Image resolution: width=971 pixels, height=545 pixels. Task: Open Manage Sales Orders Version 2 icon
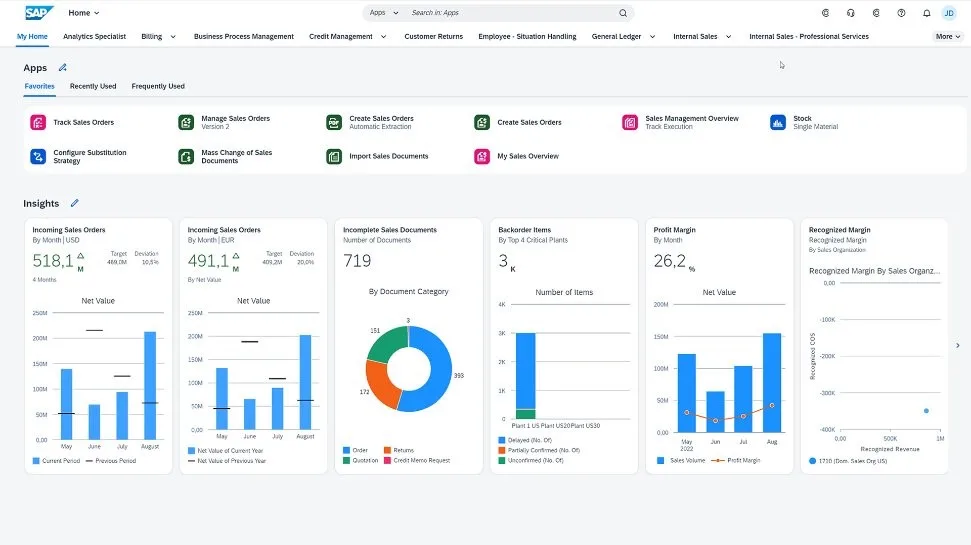pos(186,123)
